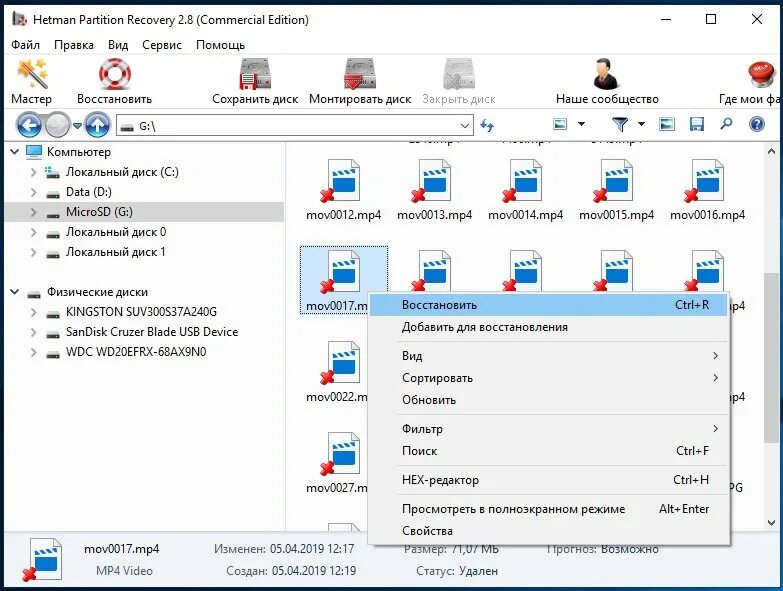Collapse the Физические диски node
This screenshot has width=783, height=591.
pyautogui.click(x=15, y=292)
